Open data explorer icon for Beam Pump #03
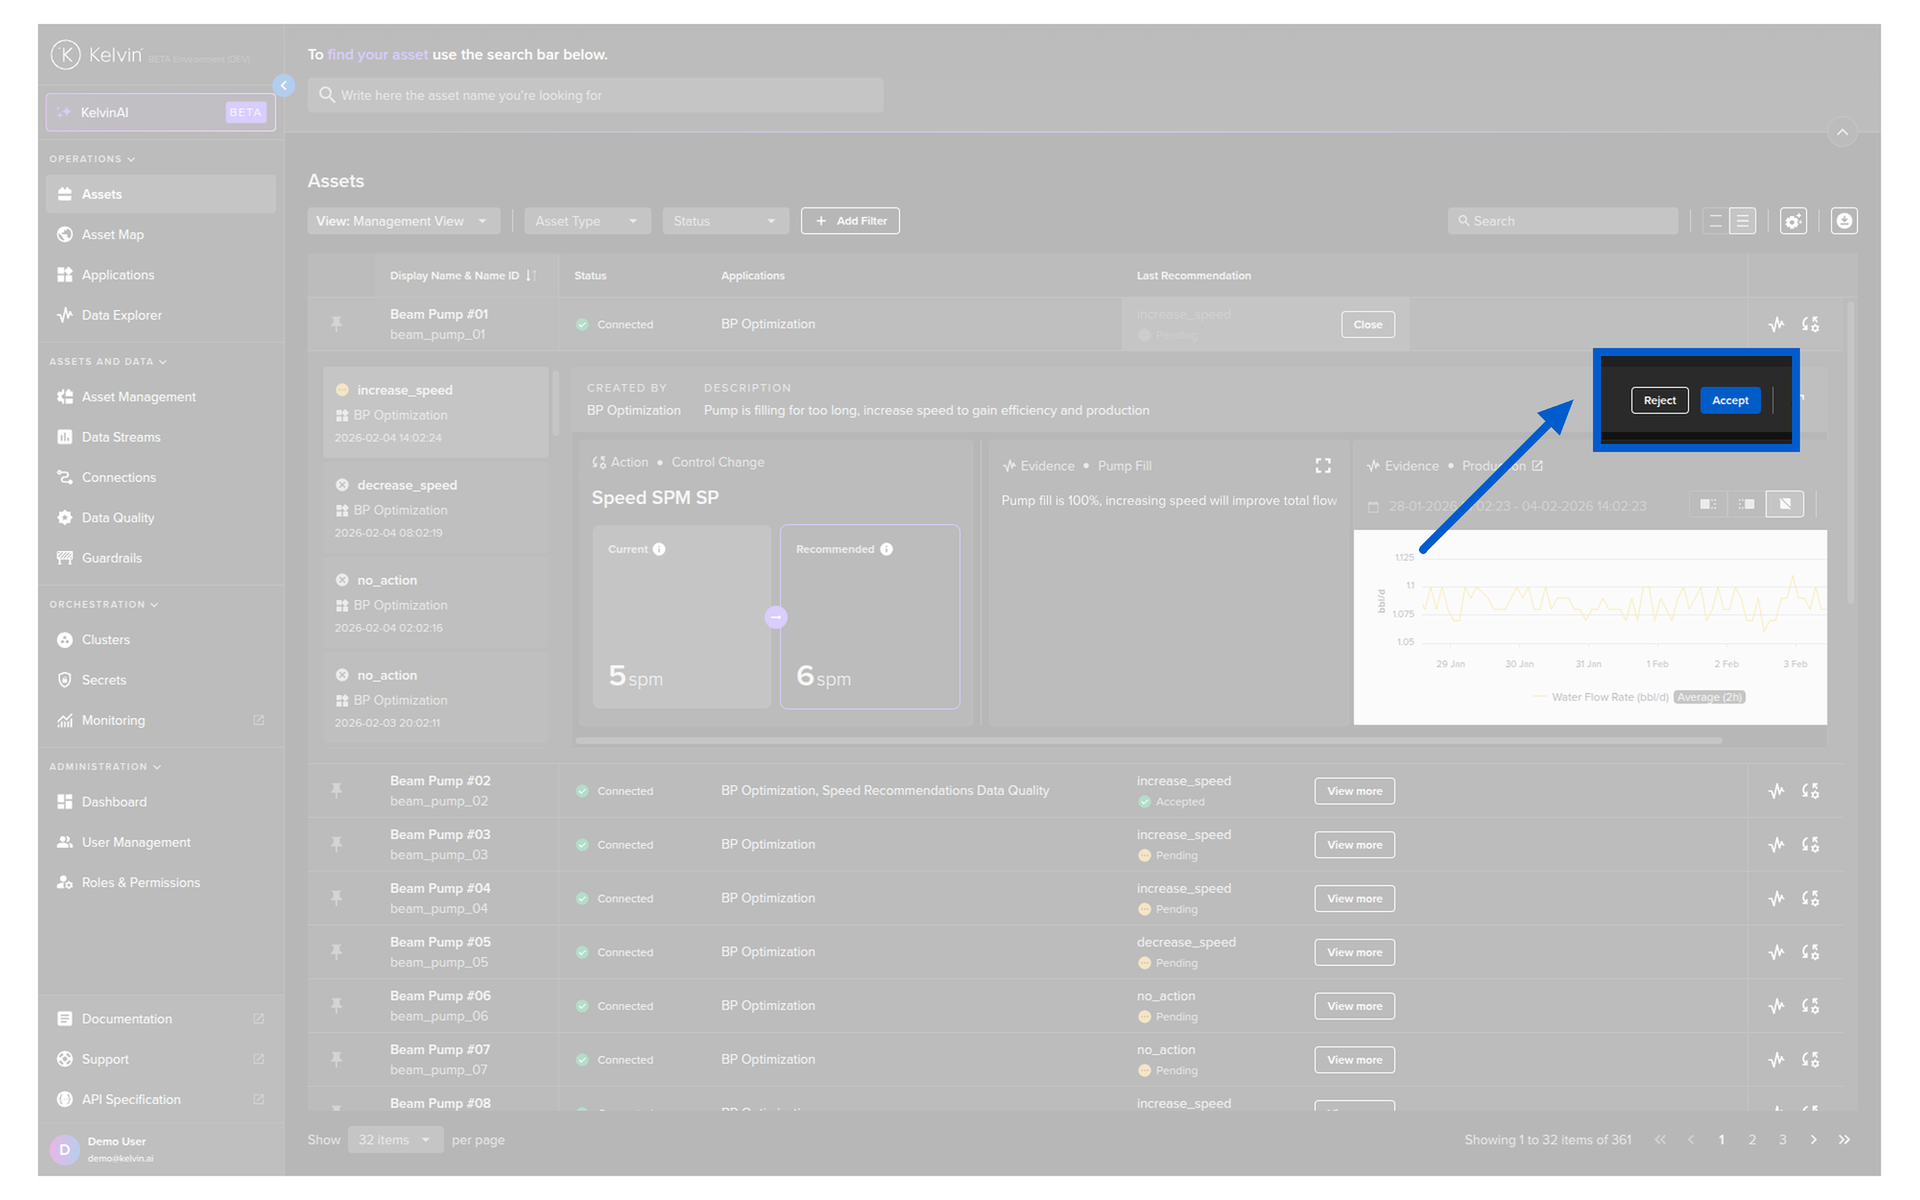Screen dimensions: 1920x1200 pyautogui.click(x=1775, y=844)
